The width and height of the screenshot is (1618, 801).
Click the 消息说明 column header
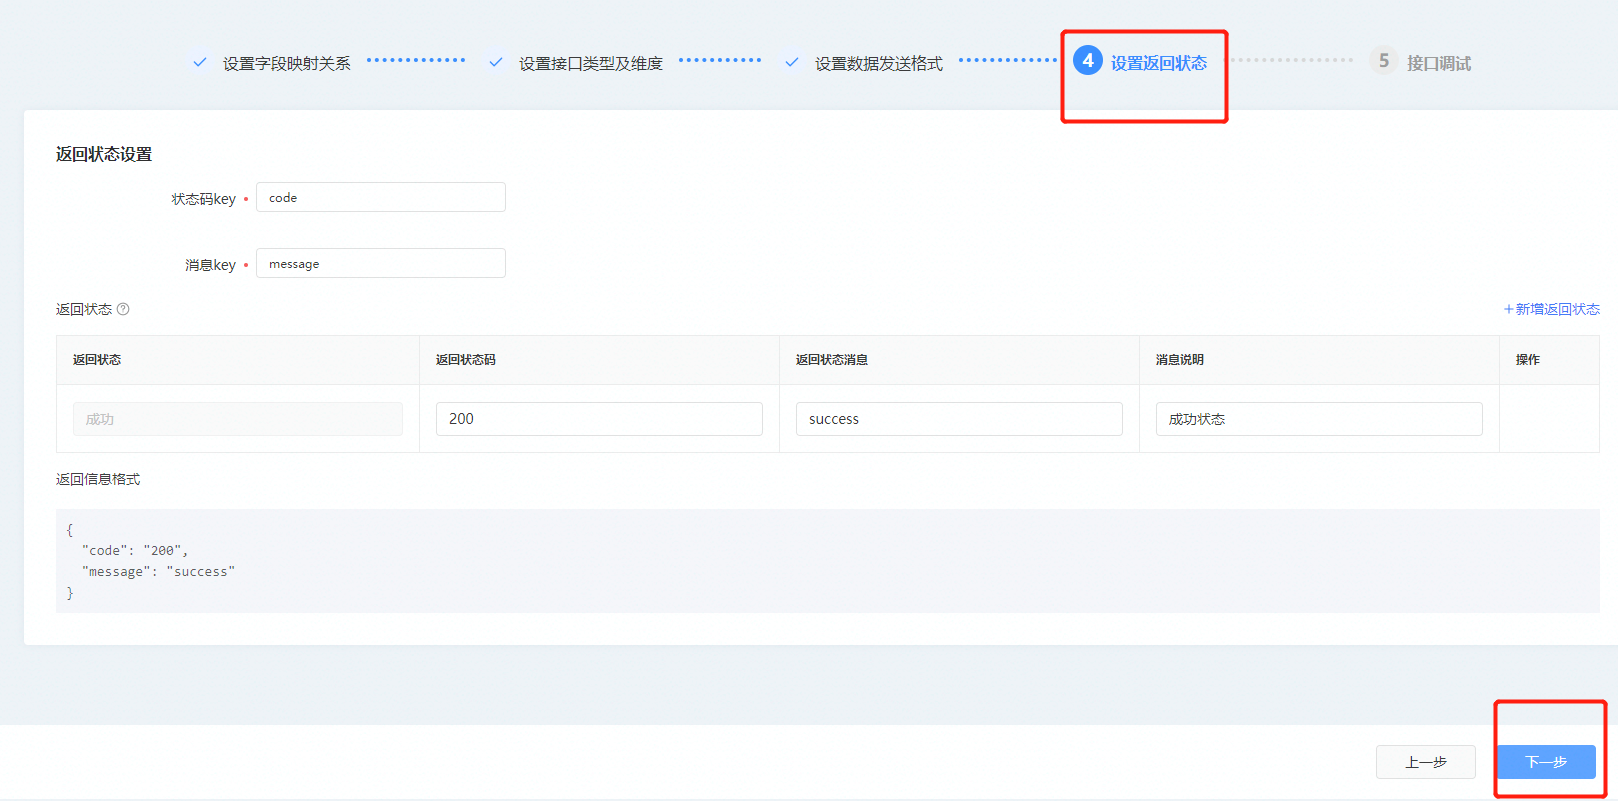coord(1180,360)
